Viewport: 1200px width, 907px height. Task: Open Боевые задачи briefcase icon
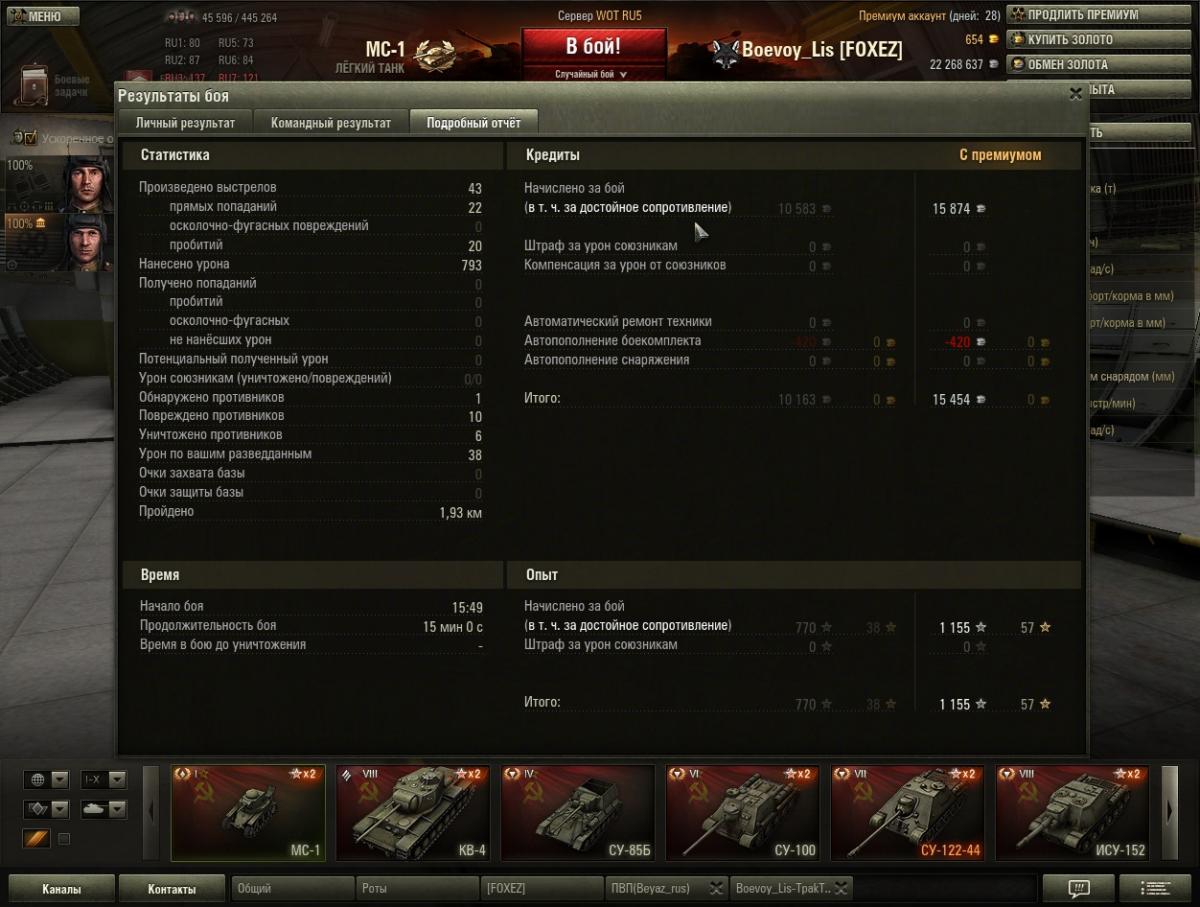33,87
